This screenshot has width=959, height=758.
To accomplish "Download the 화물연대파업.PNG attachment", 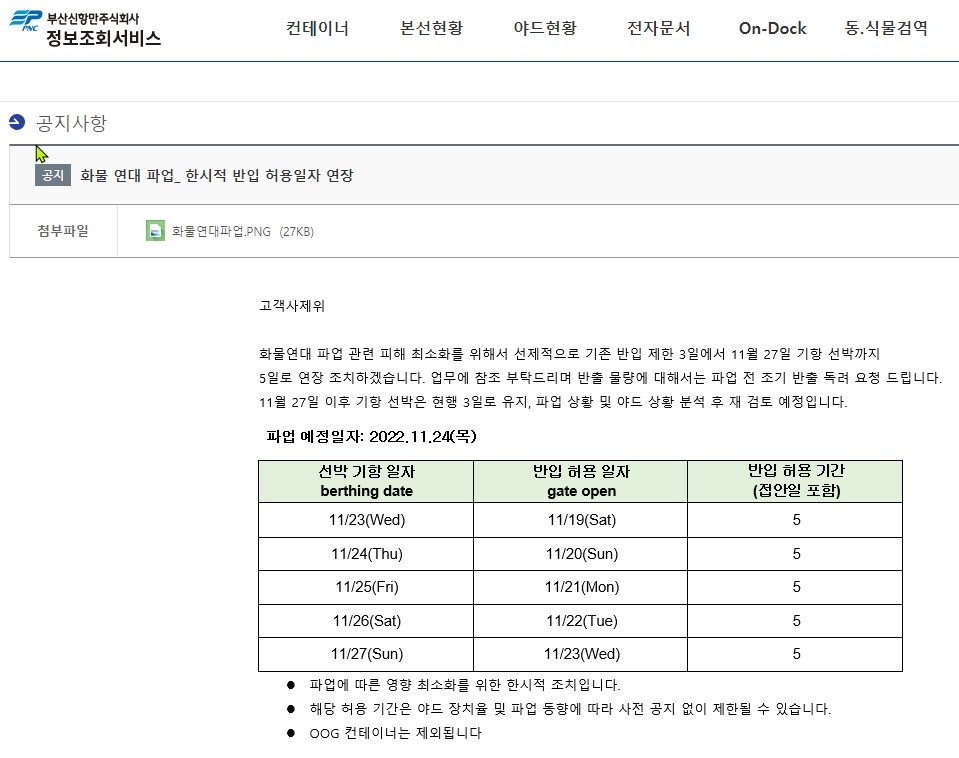I will click(221, 231).
